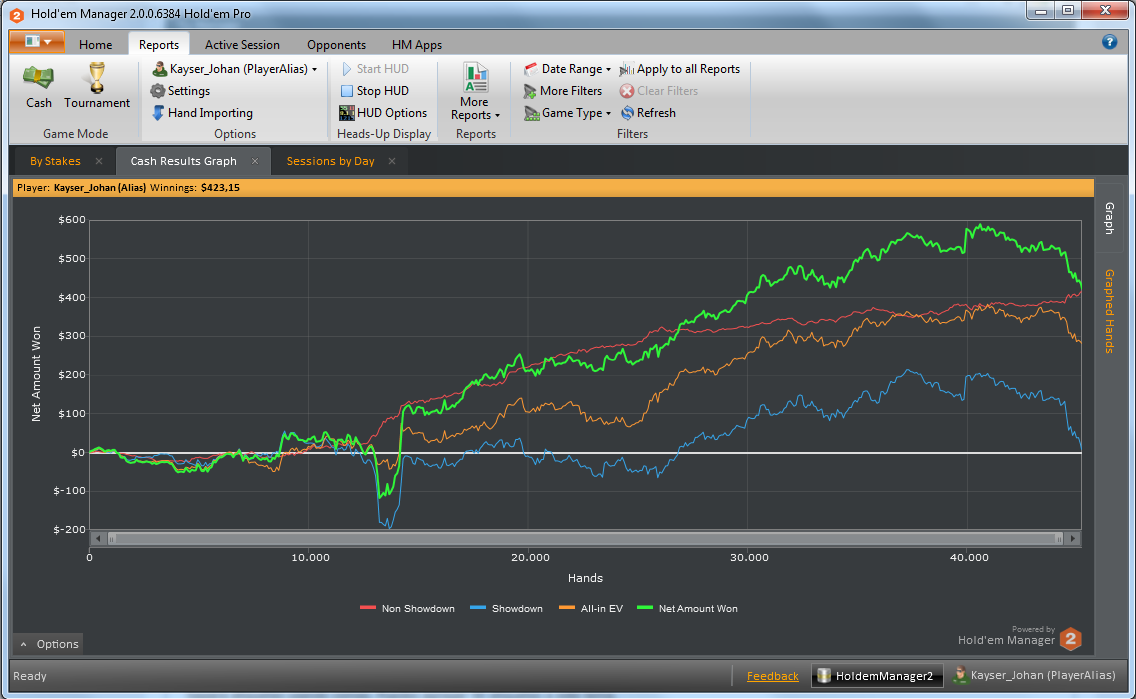The height and width of the screenshot is (699, 1136).
Task: Close the Sessions by Day tab
Action: [392, 161]
